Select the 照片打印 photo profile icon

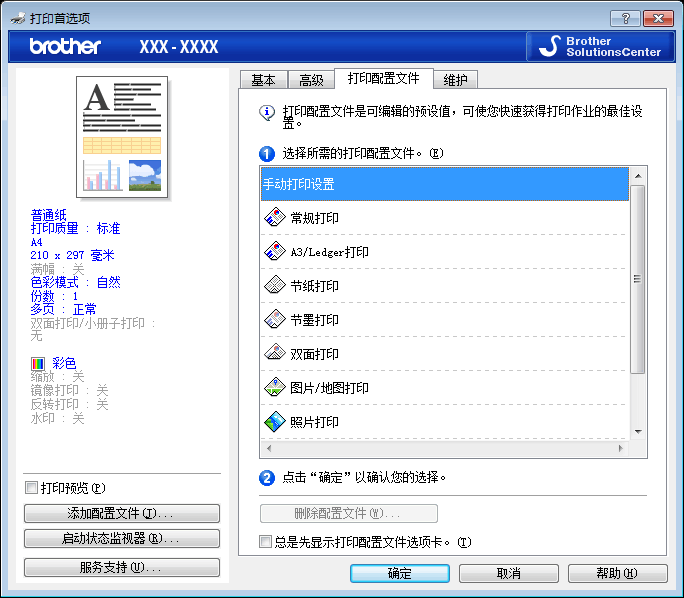click(x=275, y=422)
